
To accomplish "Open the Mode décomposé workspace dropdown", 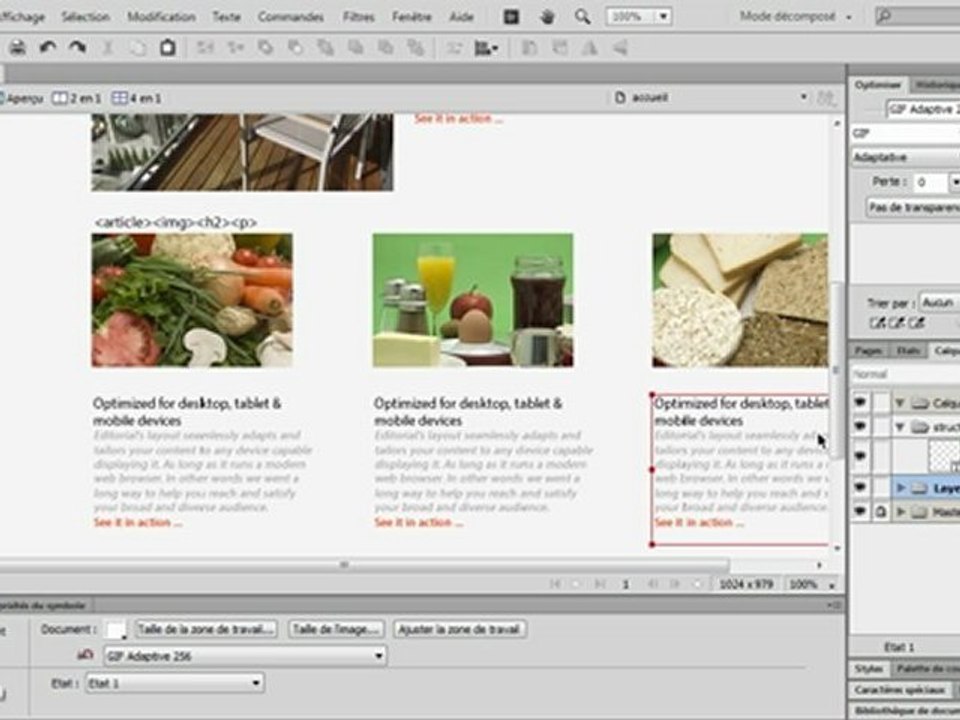I will (795, 17).
